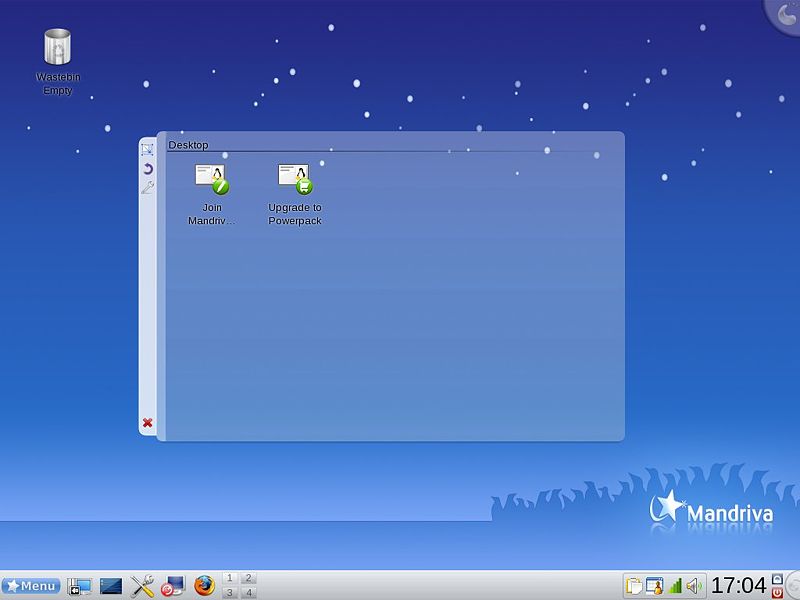Image resolution: width=800 pixels, height=600 pixels.
Task: Click the monitor icon with the red badge
Action: [x=173, y=586]
